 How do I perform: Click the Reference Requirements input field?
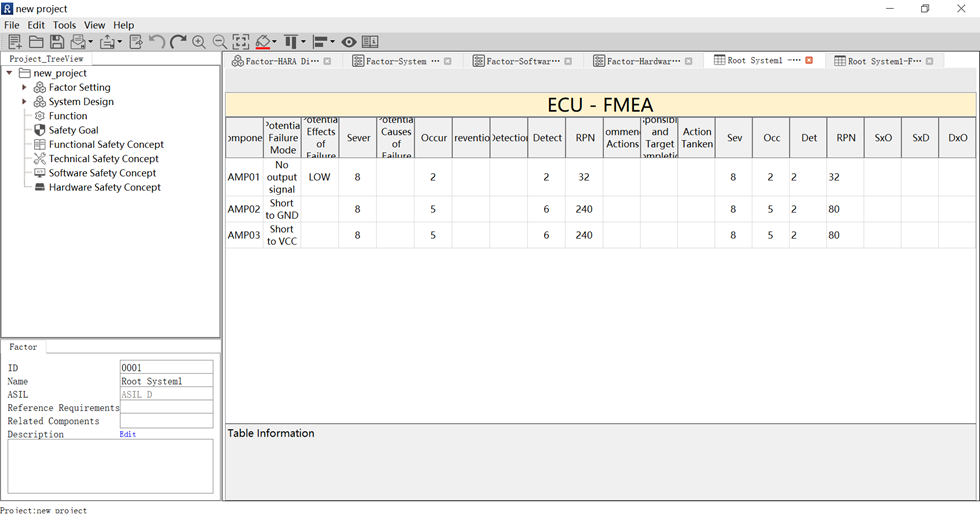pos(166,407)
